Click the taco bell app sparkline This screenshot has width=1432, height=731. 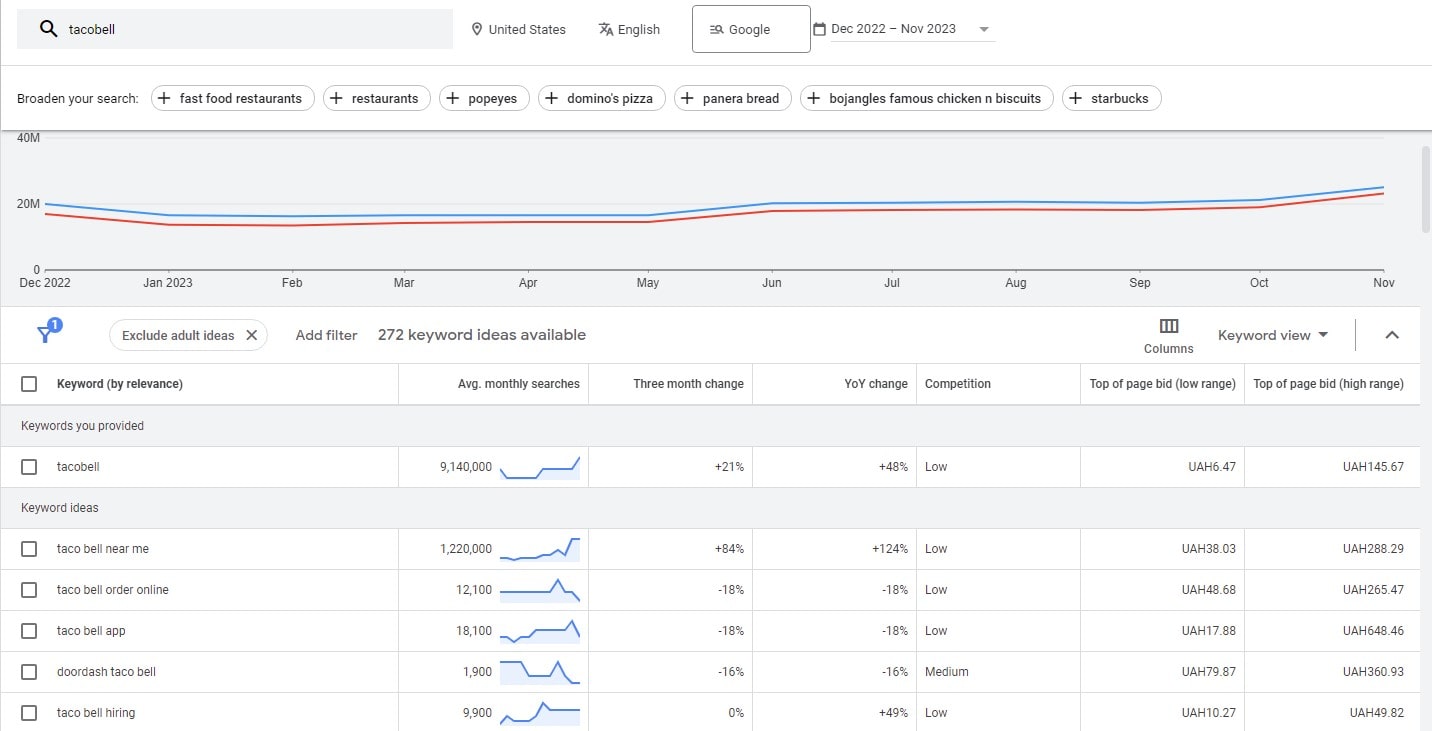click(540, 631)
